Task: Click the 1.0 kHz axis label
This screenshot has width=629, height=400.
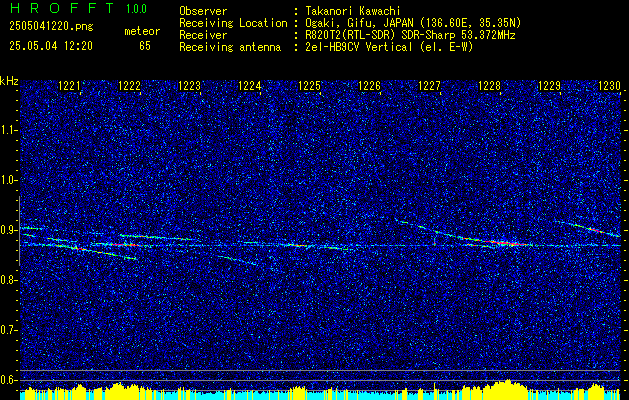Action: [x=8, y=181]
